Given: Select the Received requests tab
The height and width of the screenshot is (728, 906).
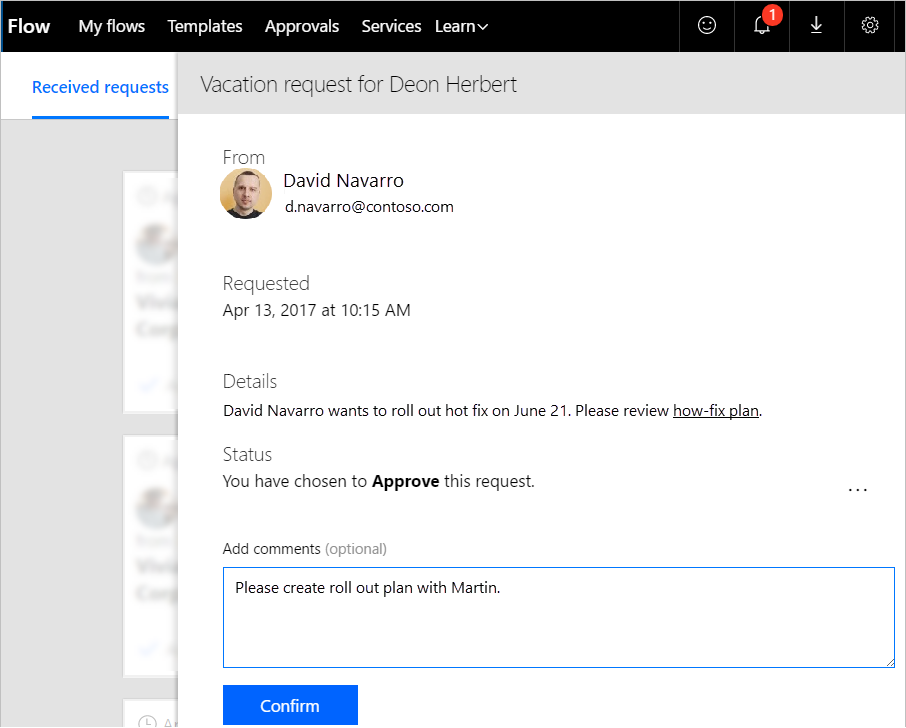Looking at the screenshot, I should (x=100, y=87).
